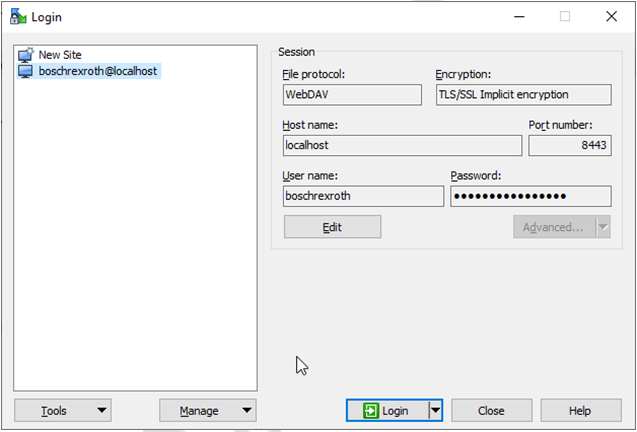Open the Tools dropdown menu
This screenshot has height=432, width=637.
63,410
